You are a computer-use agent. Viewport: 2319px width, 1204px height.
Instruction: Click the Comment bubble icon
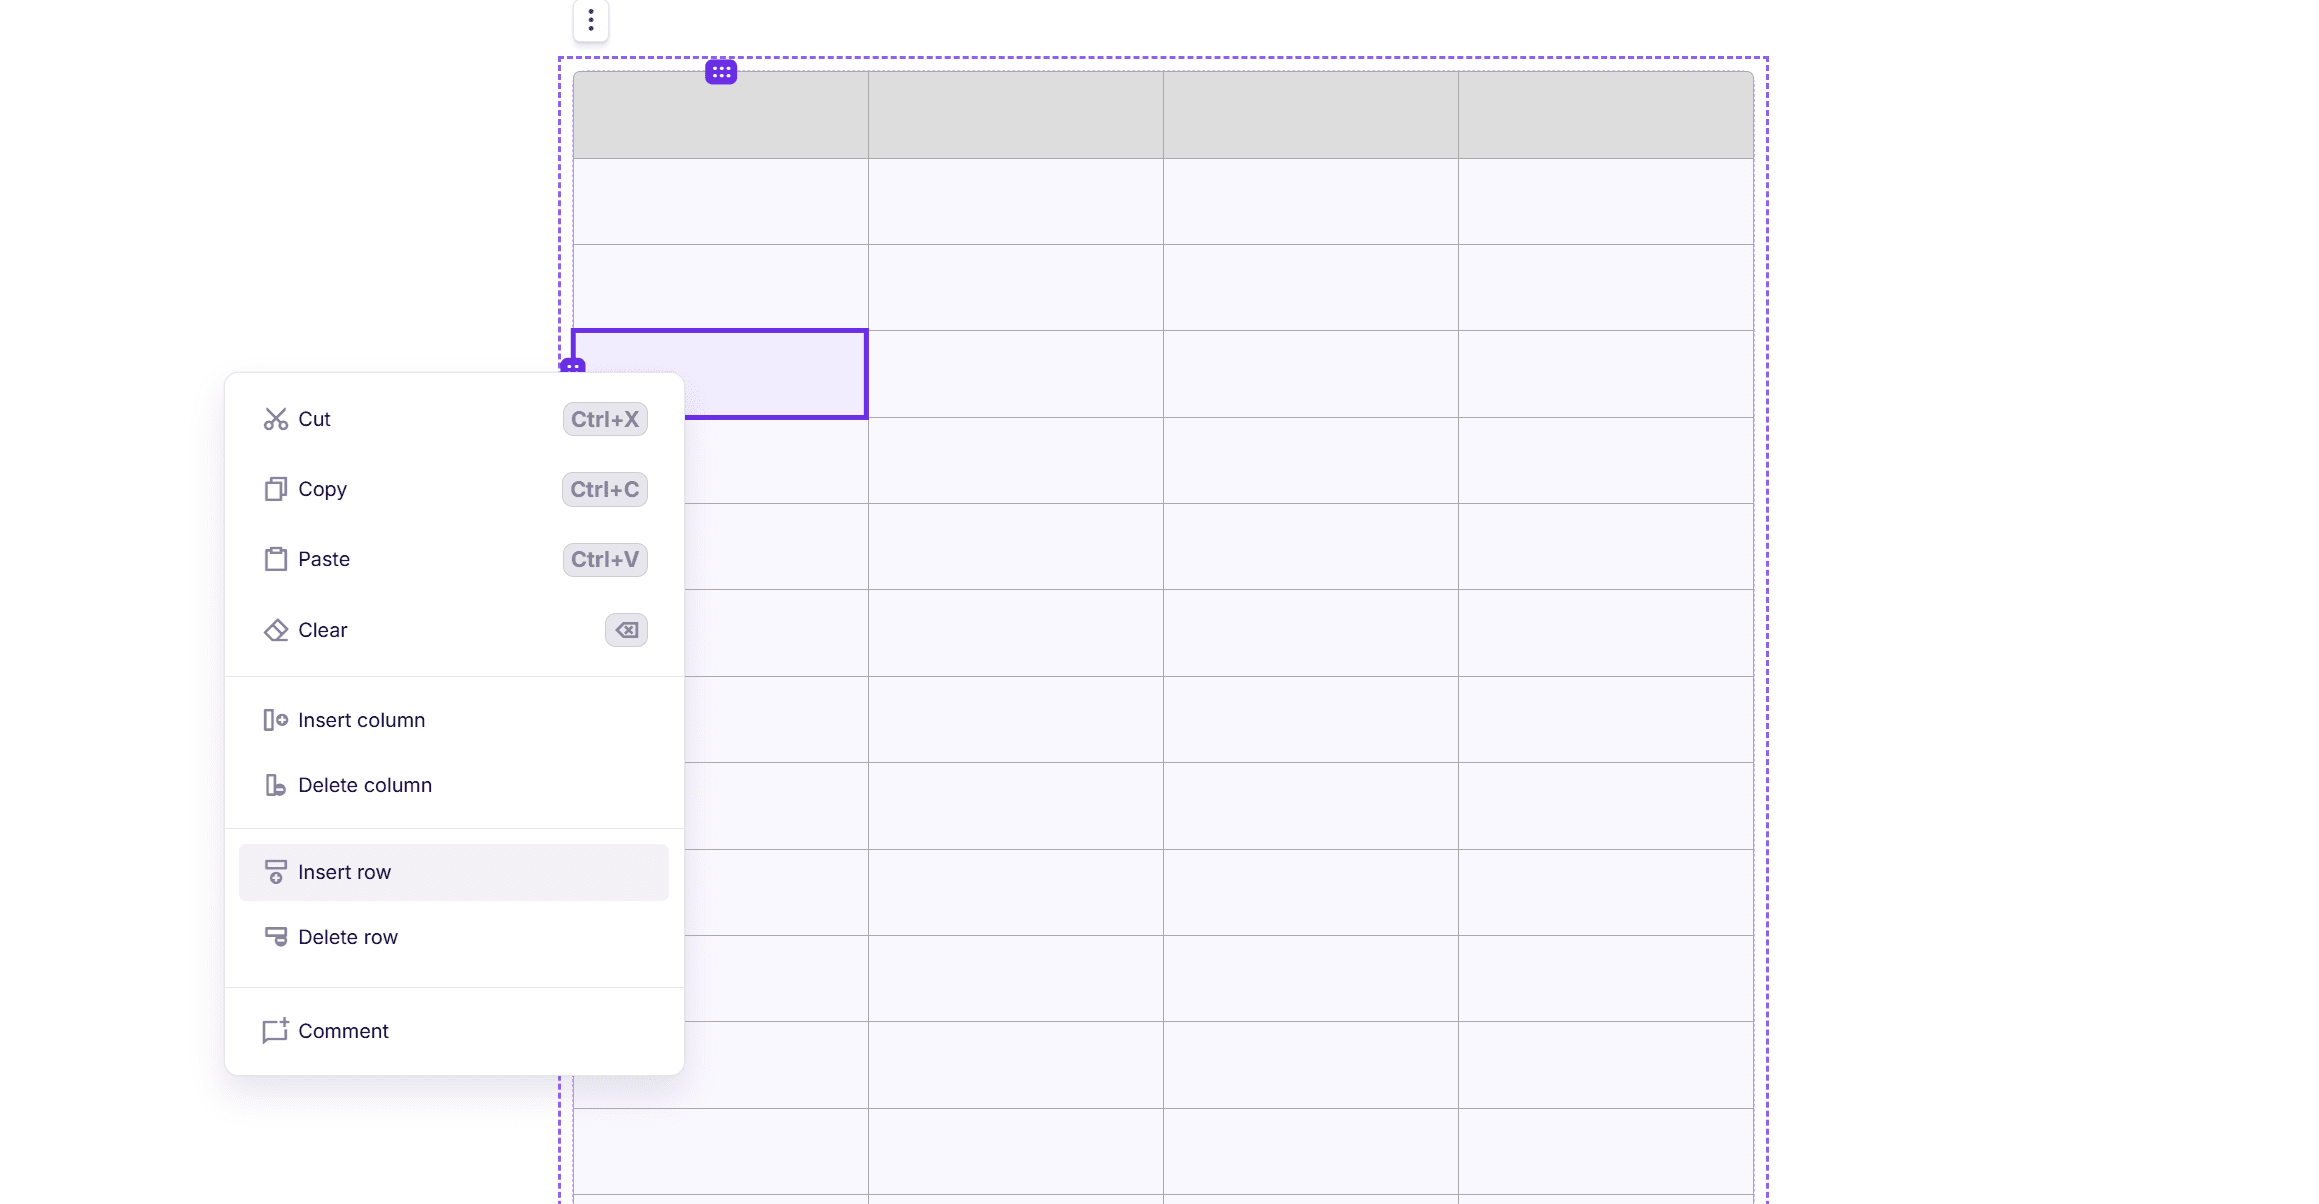point(276,1031)
